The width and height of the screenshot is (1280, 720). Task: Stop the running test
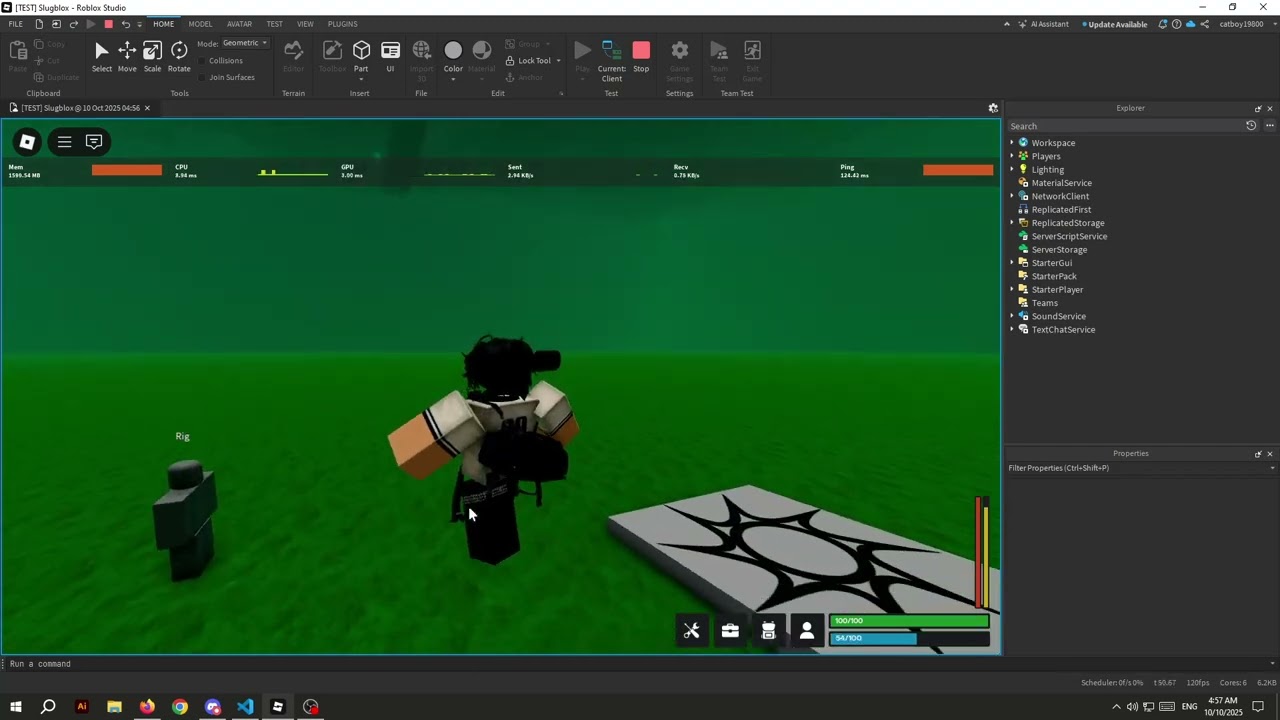point(641,57)
